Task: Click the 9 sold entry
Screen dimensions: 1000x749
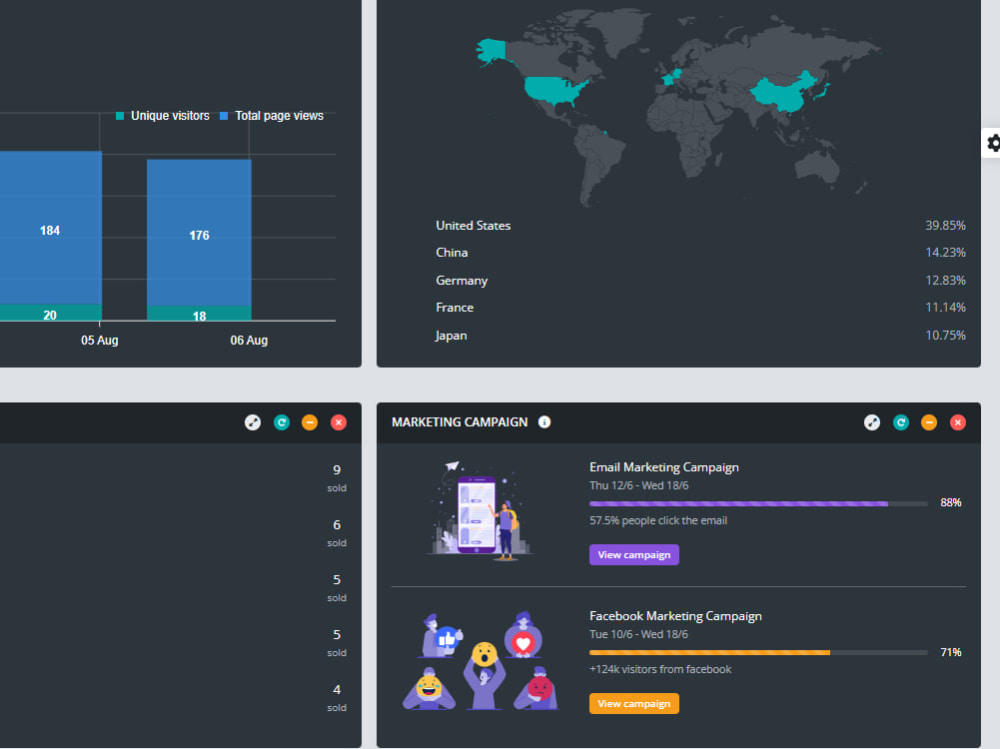Action: 337,478
